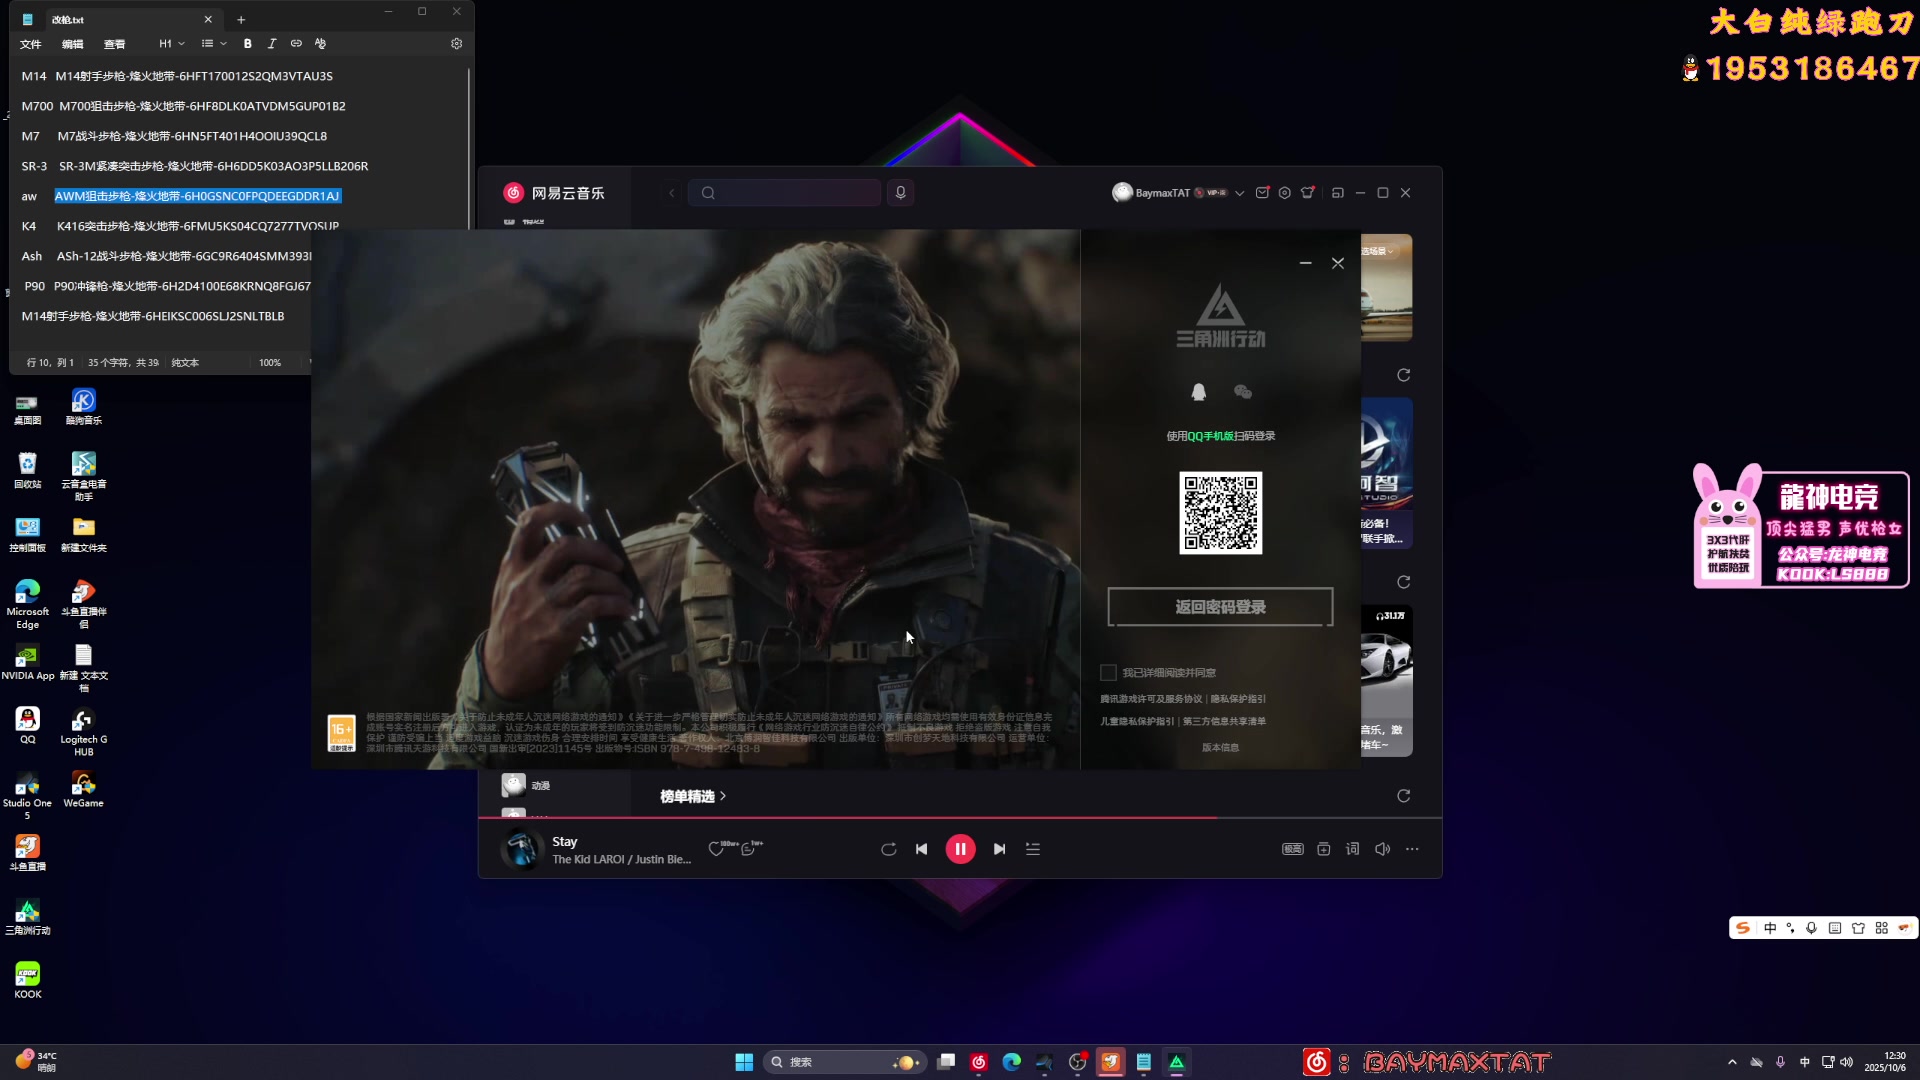The height and width of the screenshot is (1080, 1920).
Task: Select WeChat login icon
Action: (x=1243, y=392)
